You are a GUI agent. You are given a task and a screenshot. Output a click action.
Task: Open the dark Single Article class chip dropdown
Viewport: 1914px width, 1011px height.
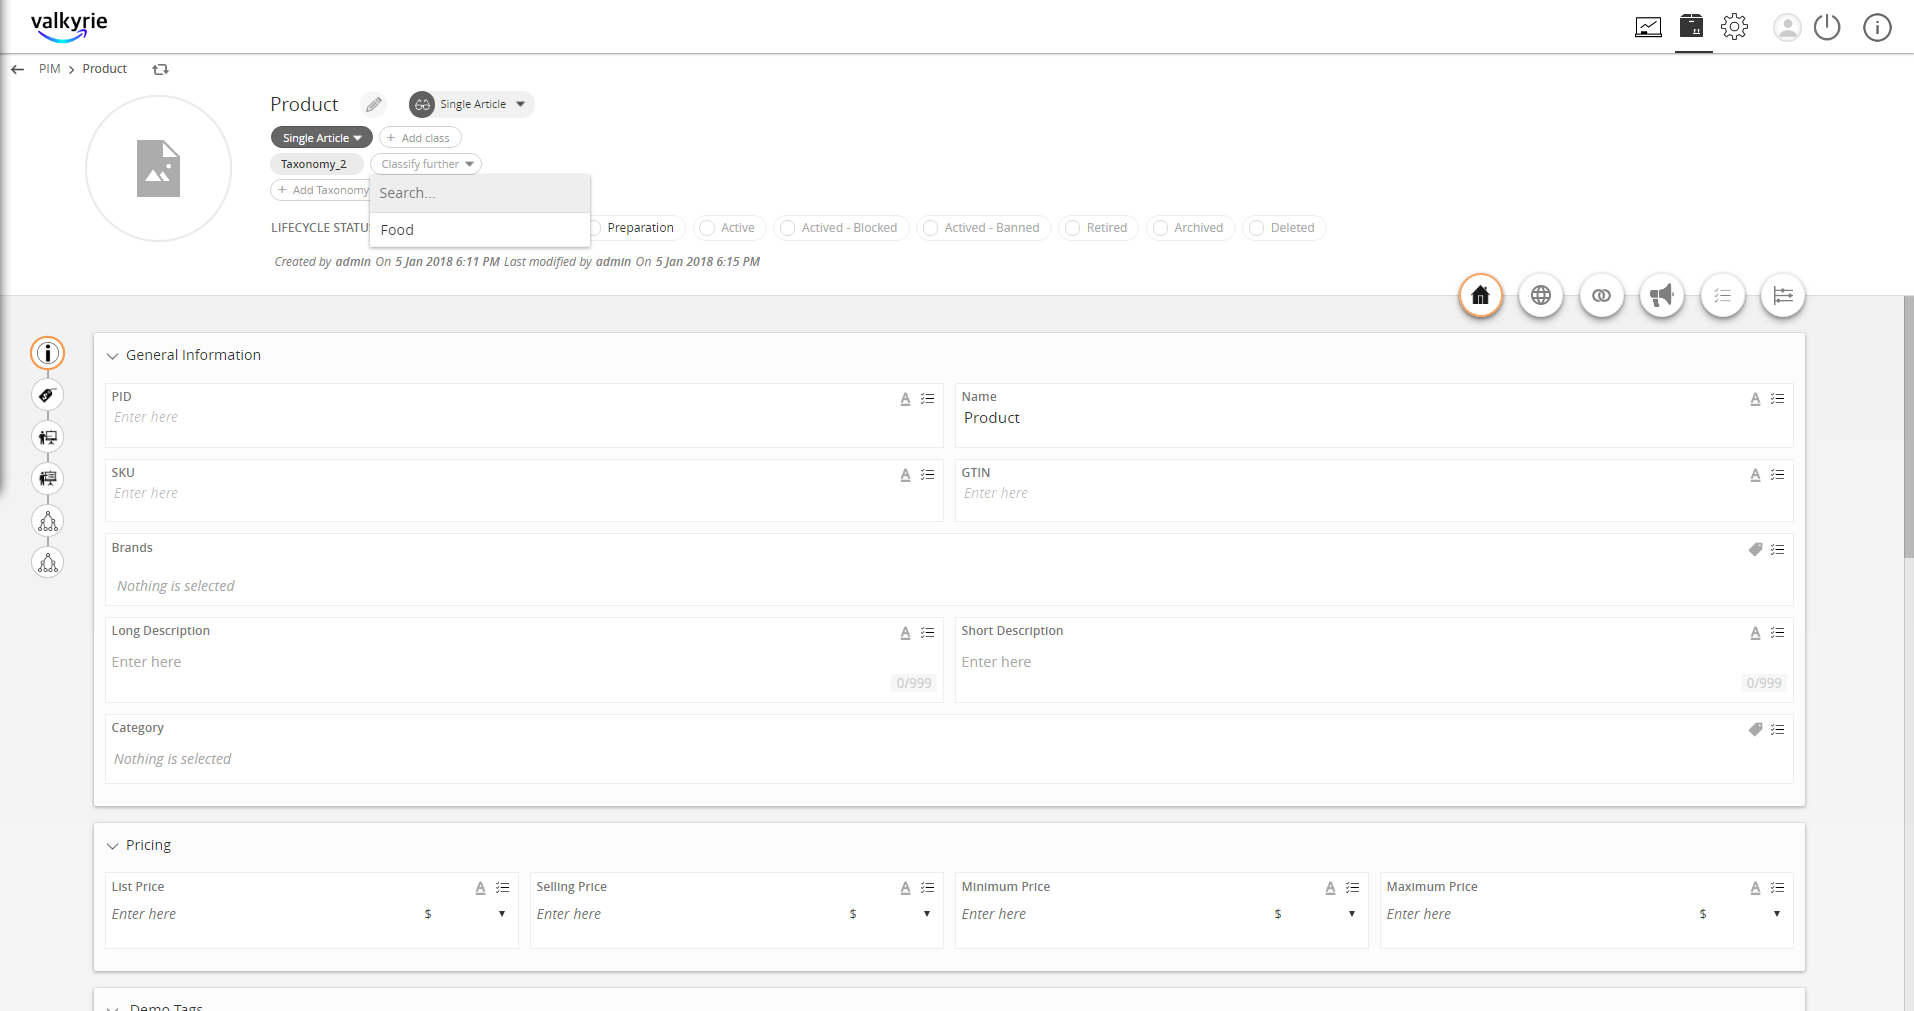tap(321, 138)
